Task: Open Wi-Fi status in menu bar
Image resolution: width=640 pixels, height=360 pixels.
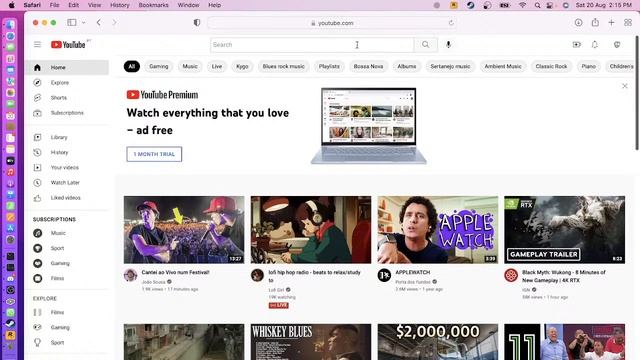Action: coord(522,5)
